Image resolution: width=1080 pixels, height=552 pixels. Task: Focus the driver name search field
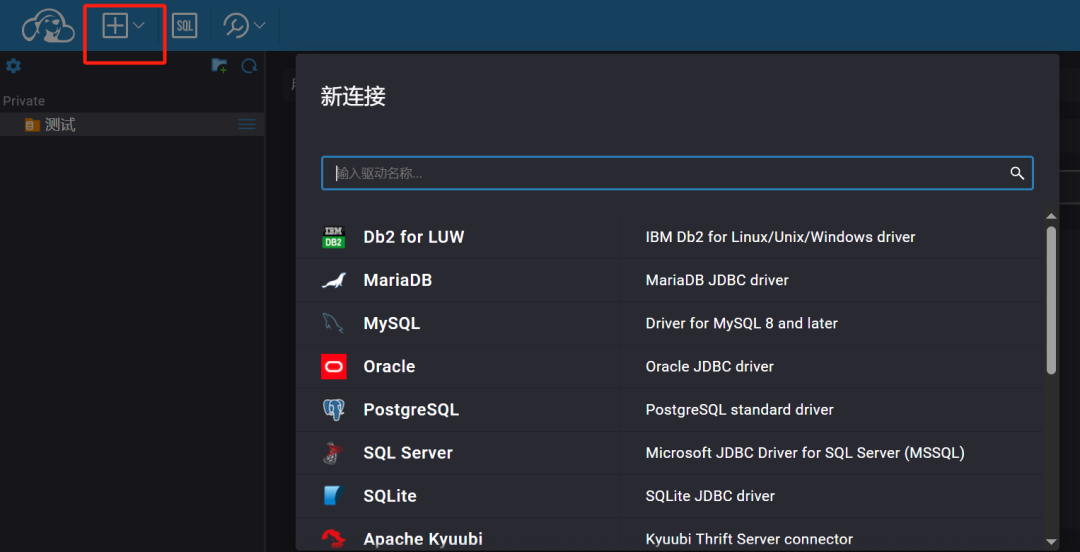(x=677, y=173)
